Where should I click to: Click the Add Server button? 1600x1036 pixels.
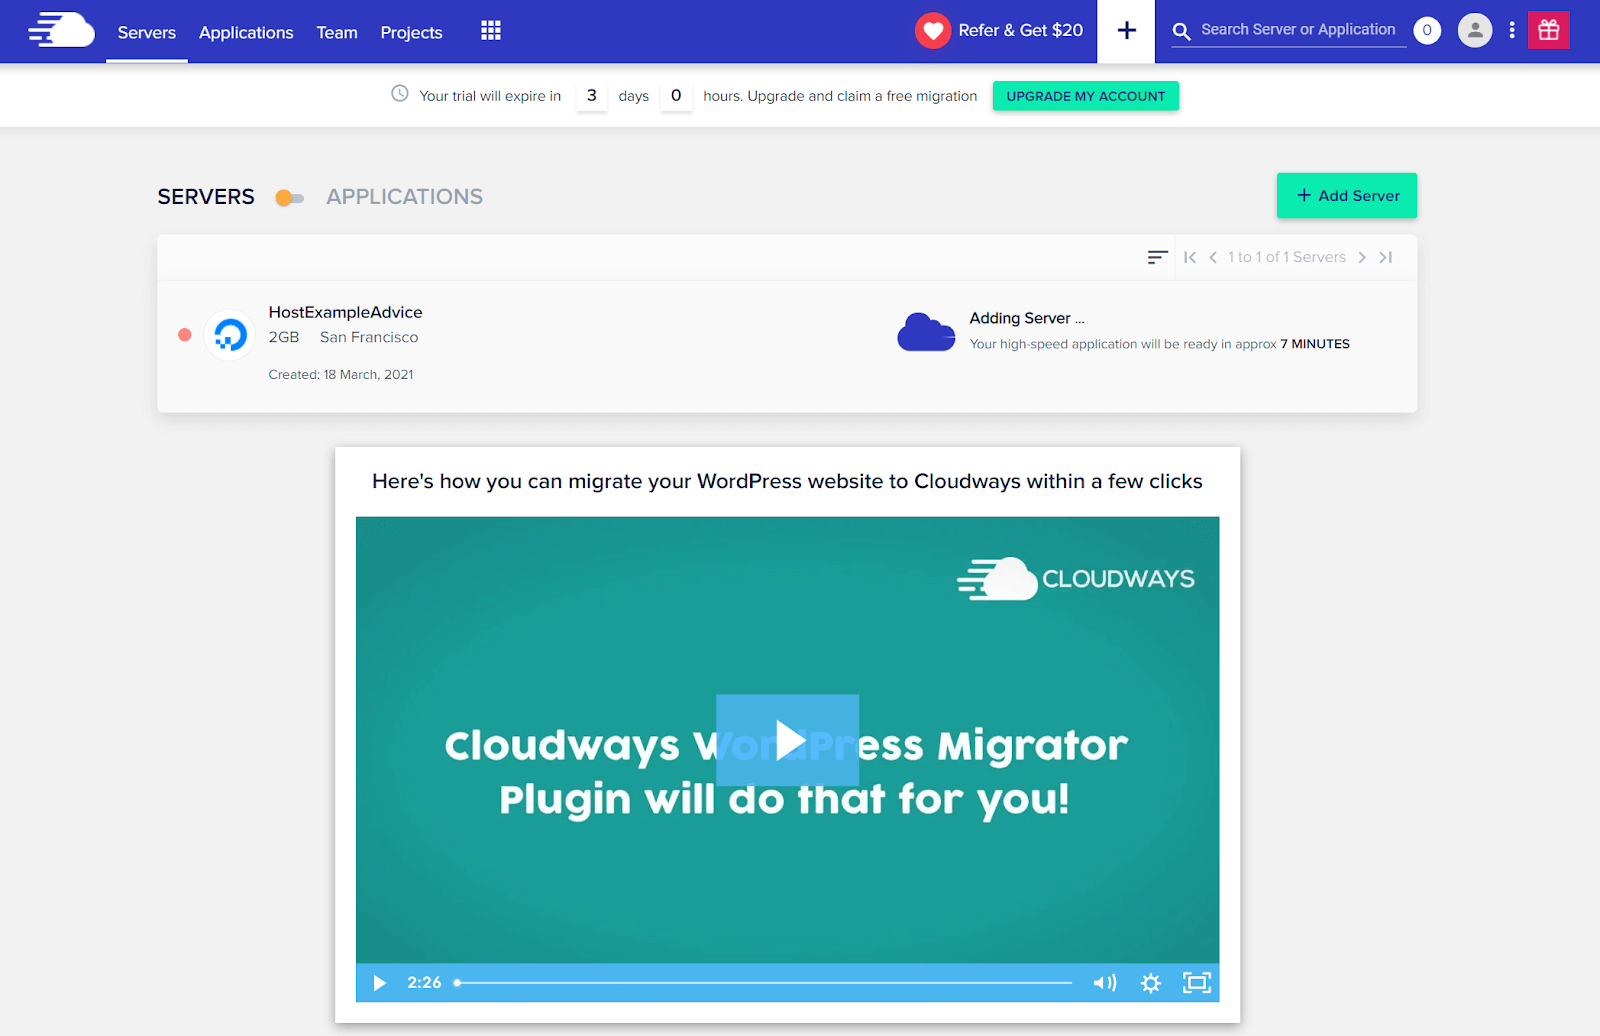click(1347, 196)
